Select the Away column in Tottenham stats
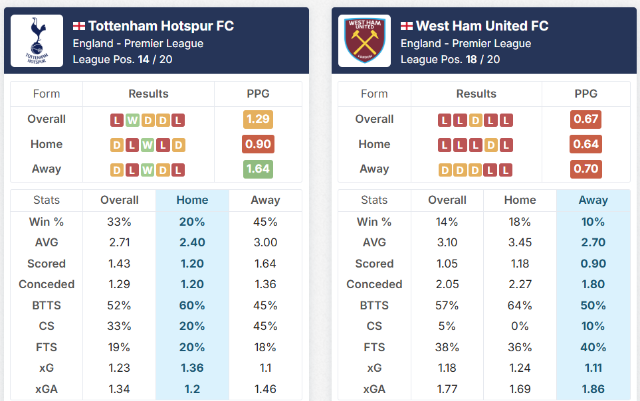This screenshot has height=401, width=640. [x=264, y=200]
